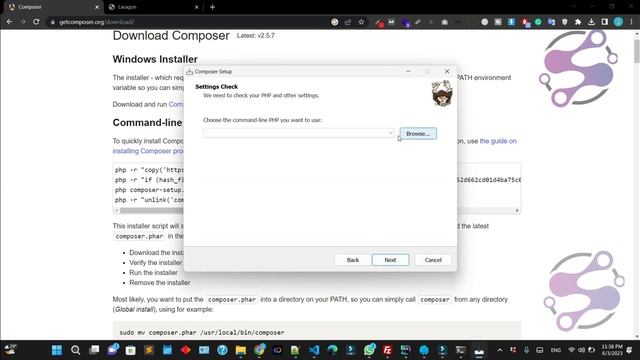The height and width of the screenshot is (360, 640).
Task: Click the share page icon in address bar
Action: [348, 22]
